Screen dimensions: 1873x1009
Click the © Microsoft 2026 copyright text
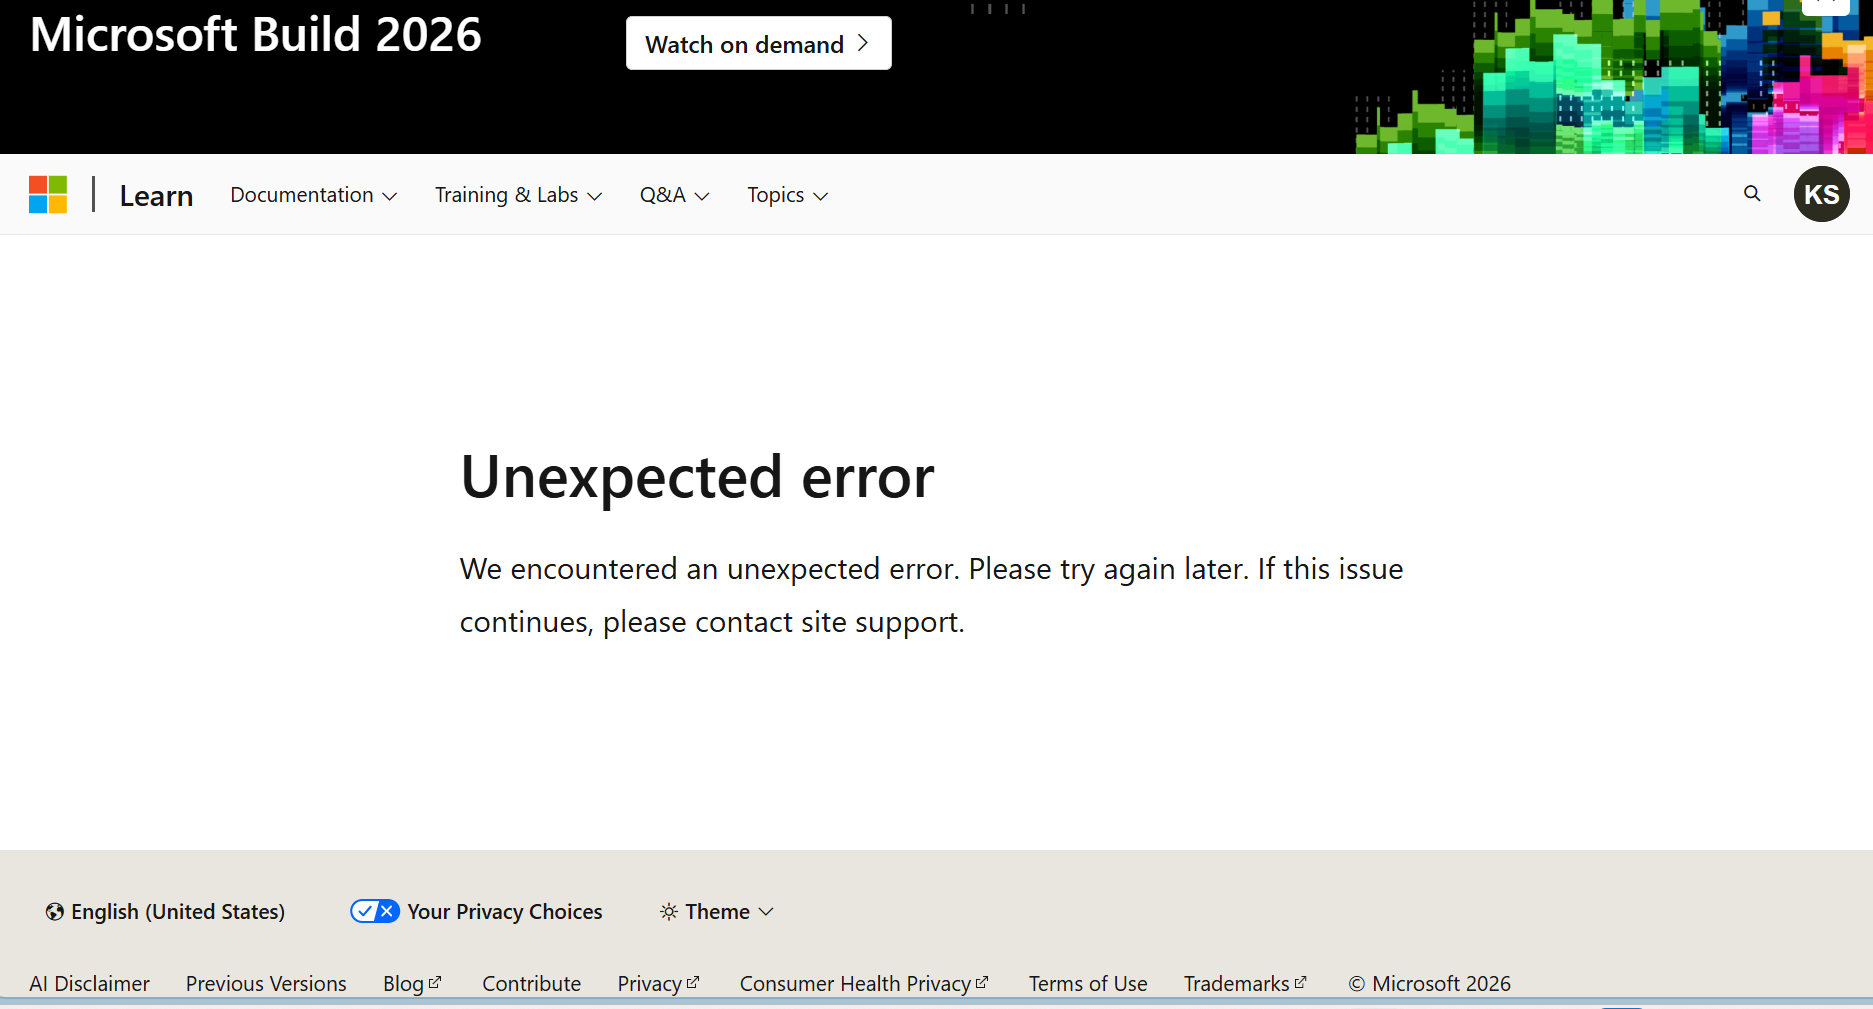[1429, 984]
